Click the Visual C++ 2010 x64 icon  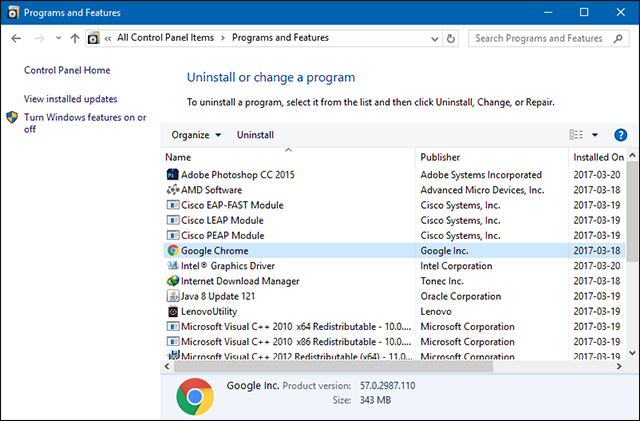tap(173, 327)
